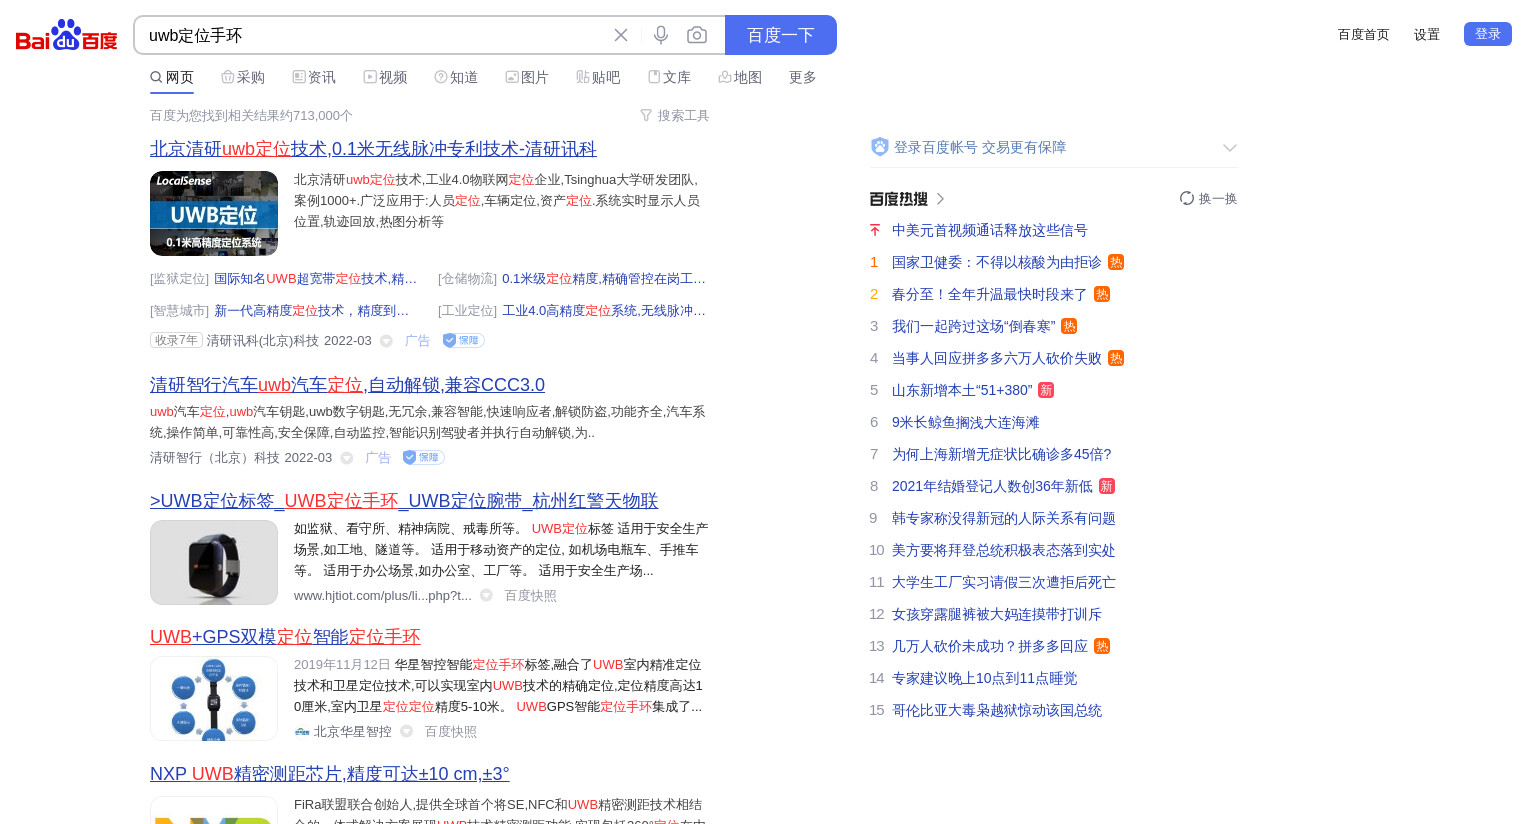Click the LocalSense UWB定位 thumbnail

(x=214, y=213)
